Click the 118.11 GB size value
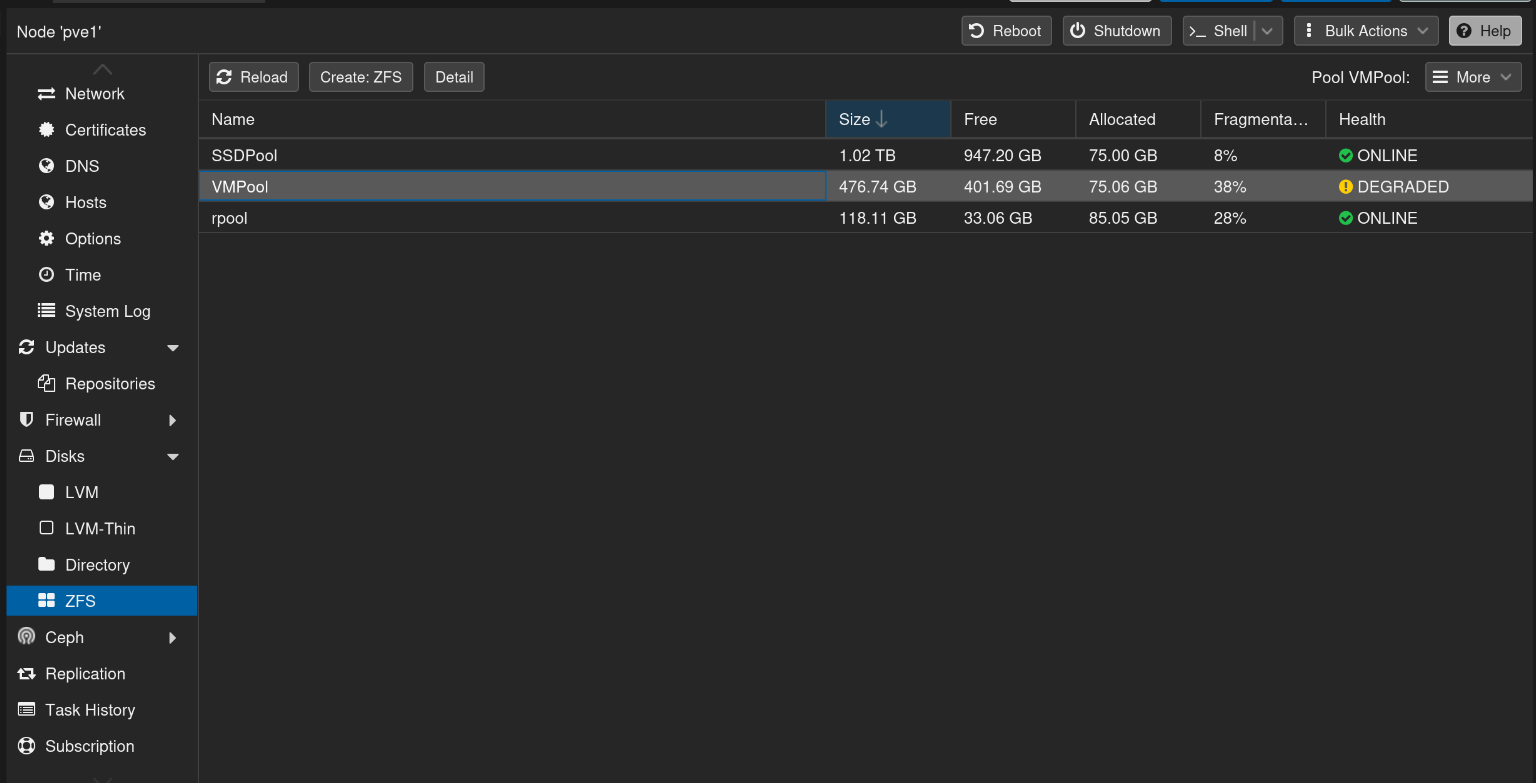The height and width of the screenshot is (783, 1536). pos(878,218)
